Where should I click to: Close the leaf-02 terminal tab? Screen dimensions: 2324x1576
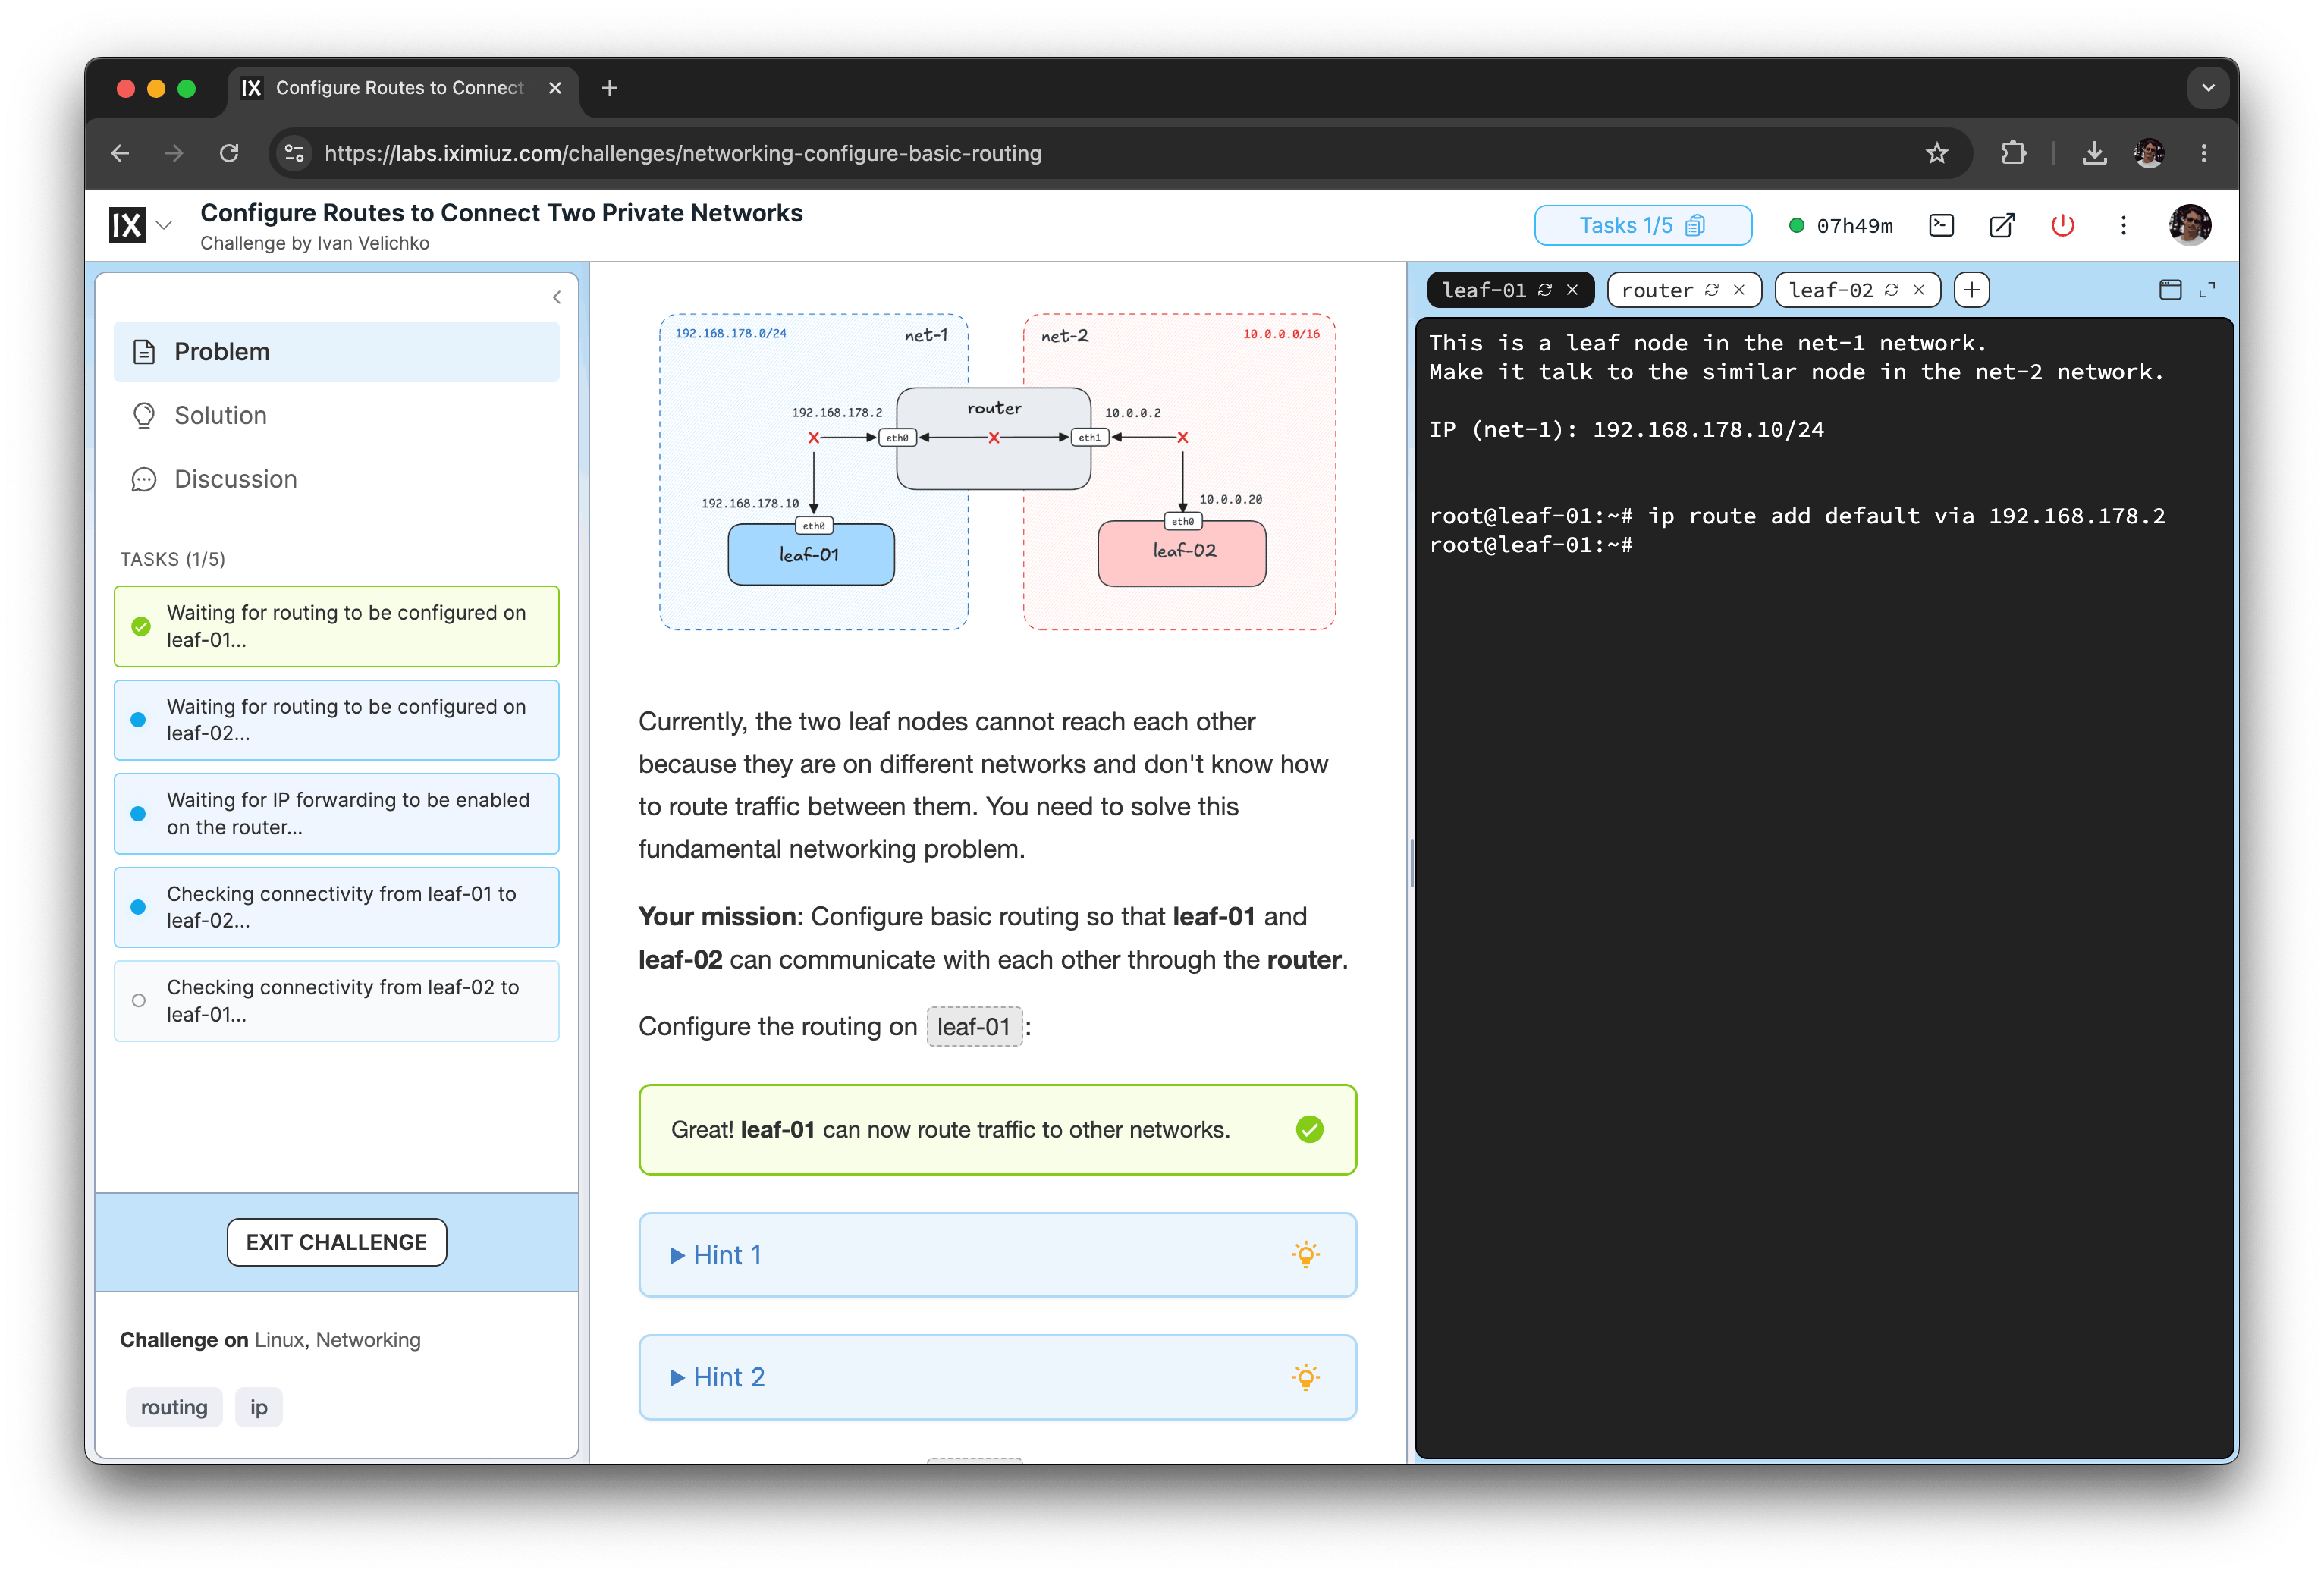point(1918,290)
